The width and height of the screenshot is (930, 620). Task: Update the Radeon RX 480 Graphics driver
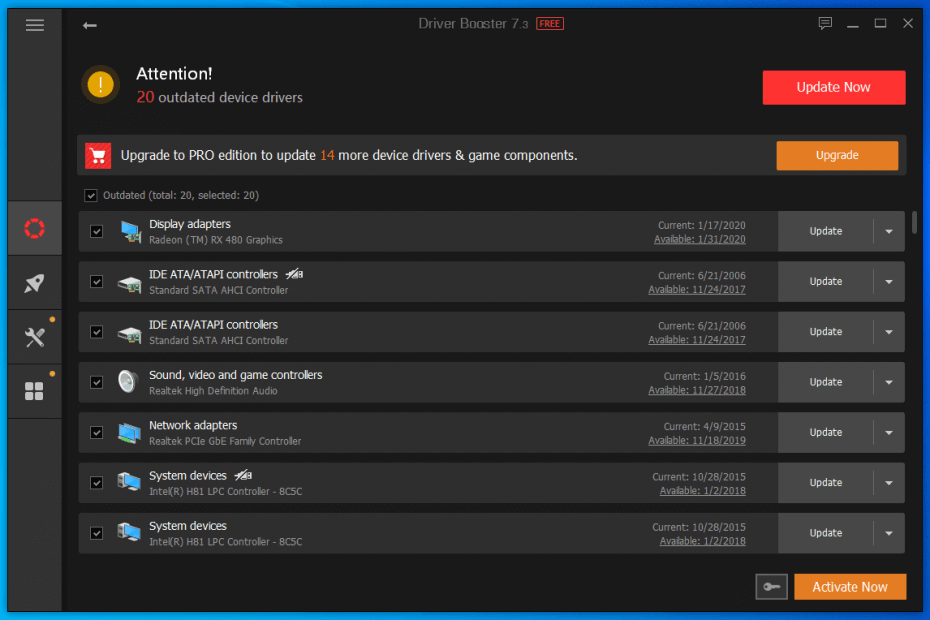[826, 231]
